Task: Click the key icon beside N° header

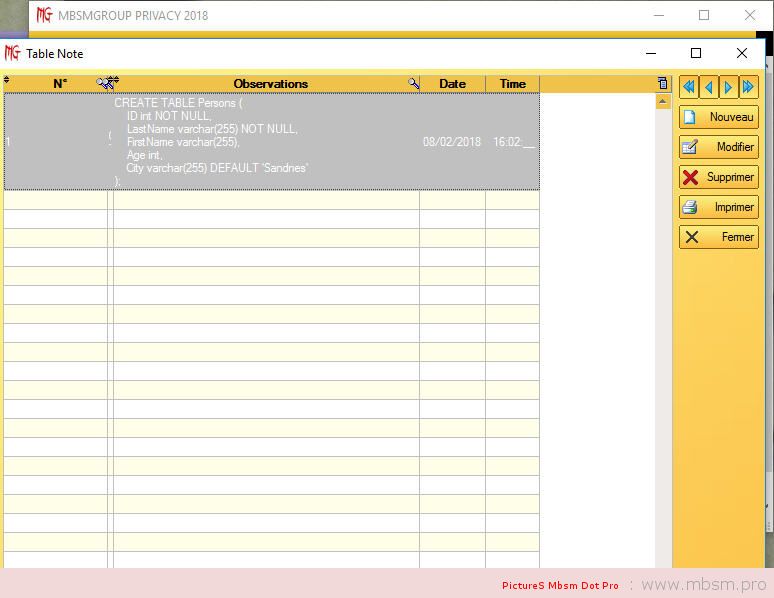Action: pos(107,83)
